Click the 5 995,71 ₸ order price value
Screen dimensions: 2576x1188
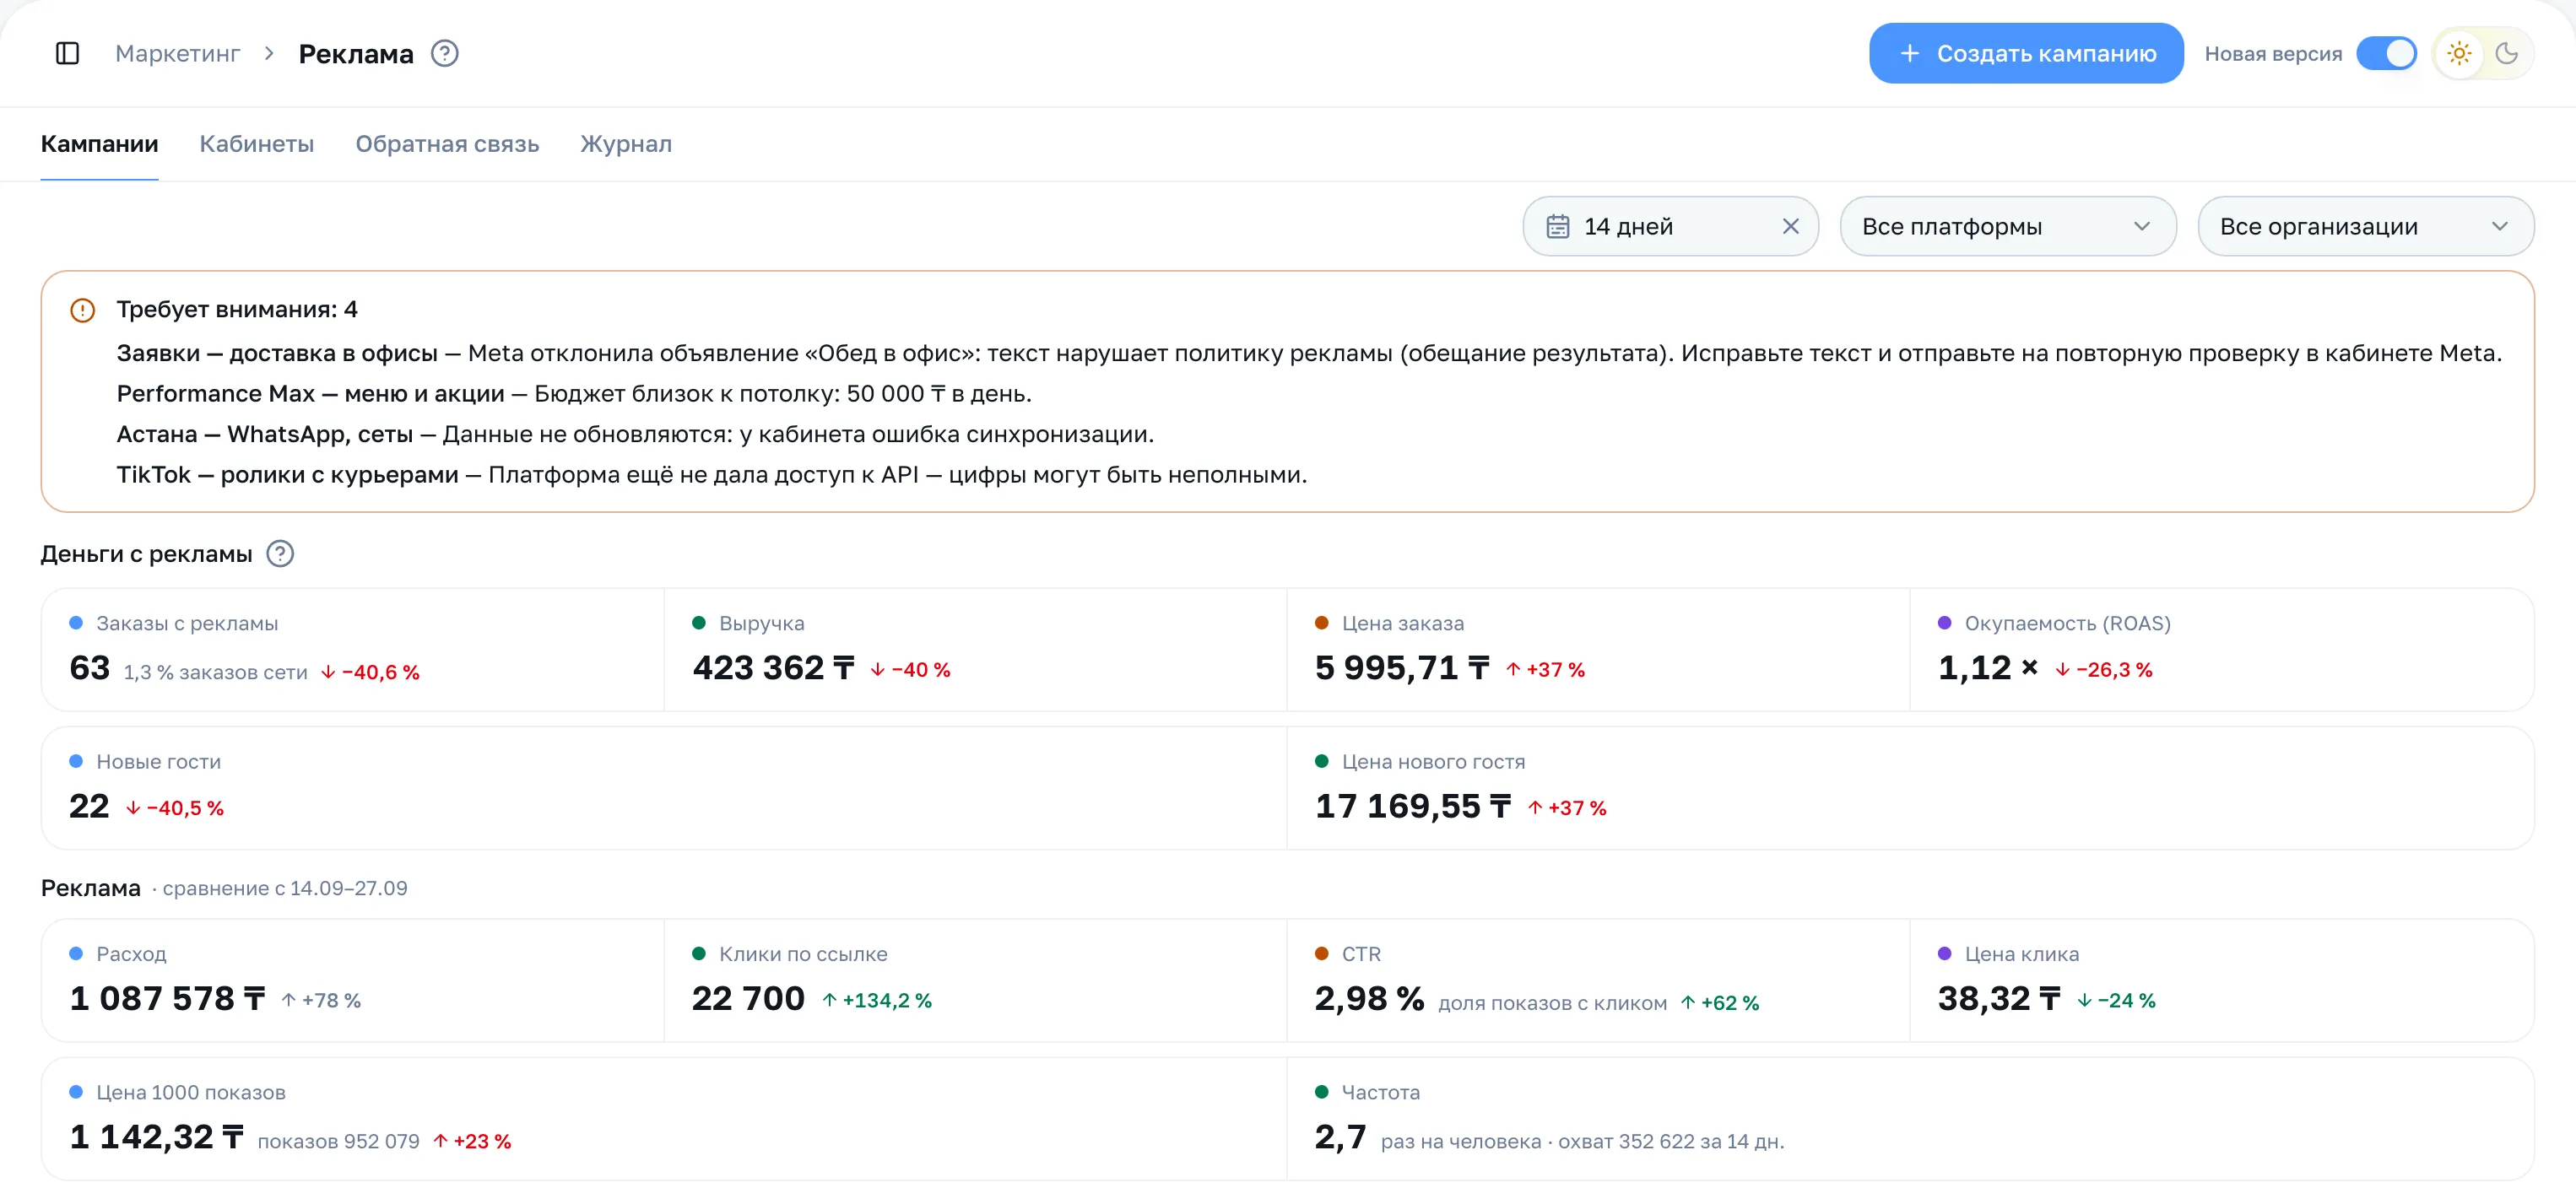pyautogui.click(x=1401, y=667)
